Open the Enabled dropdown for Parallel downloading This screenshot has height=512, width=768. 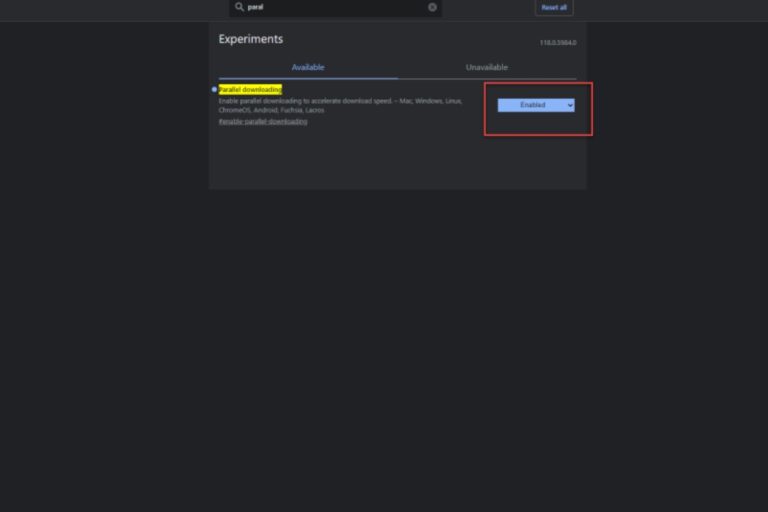point(536,105)
